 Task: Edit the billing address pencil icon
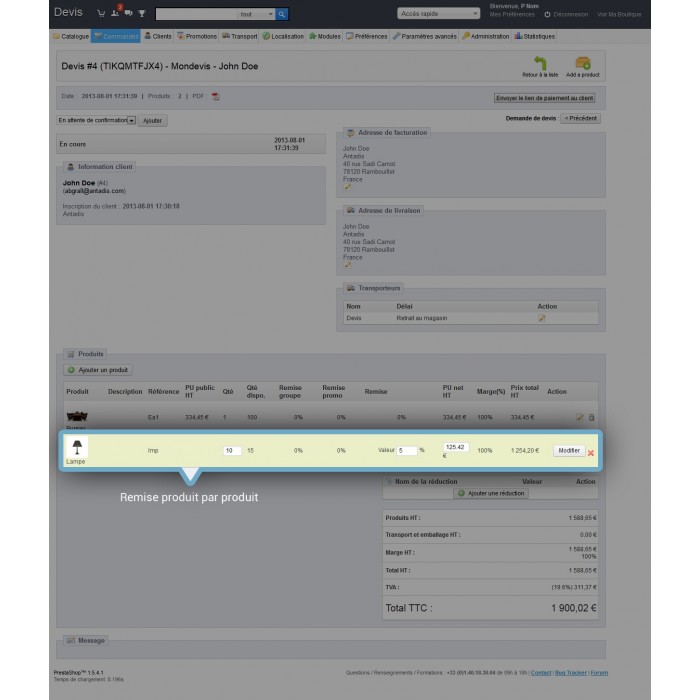click(x=348, y=186)
